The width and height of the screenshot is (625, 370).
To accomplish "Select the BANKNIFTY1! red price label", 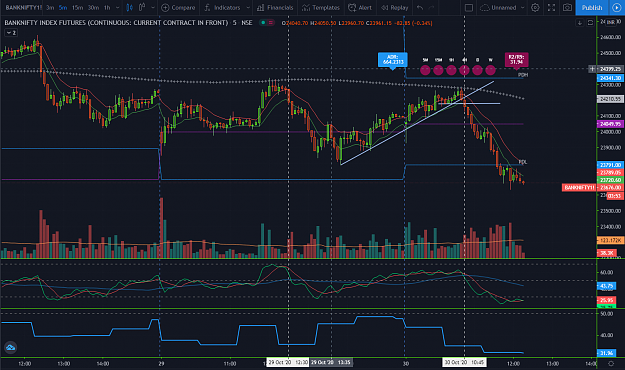I will (579, 187).
